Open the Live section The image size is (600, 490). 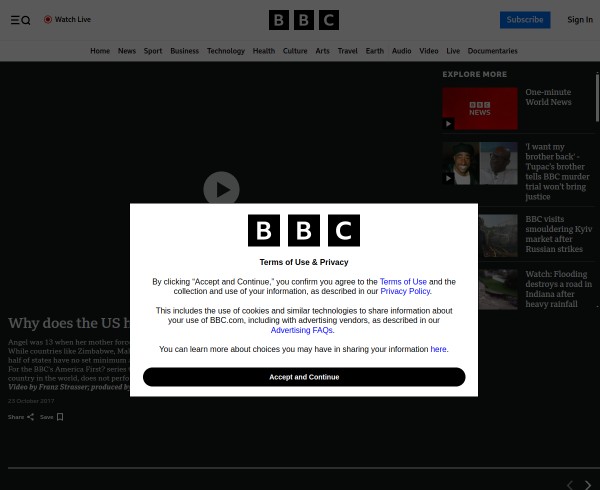pyautogui.click(x=453, y=51)
